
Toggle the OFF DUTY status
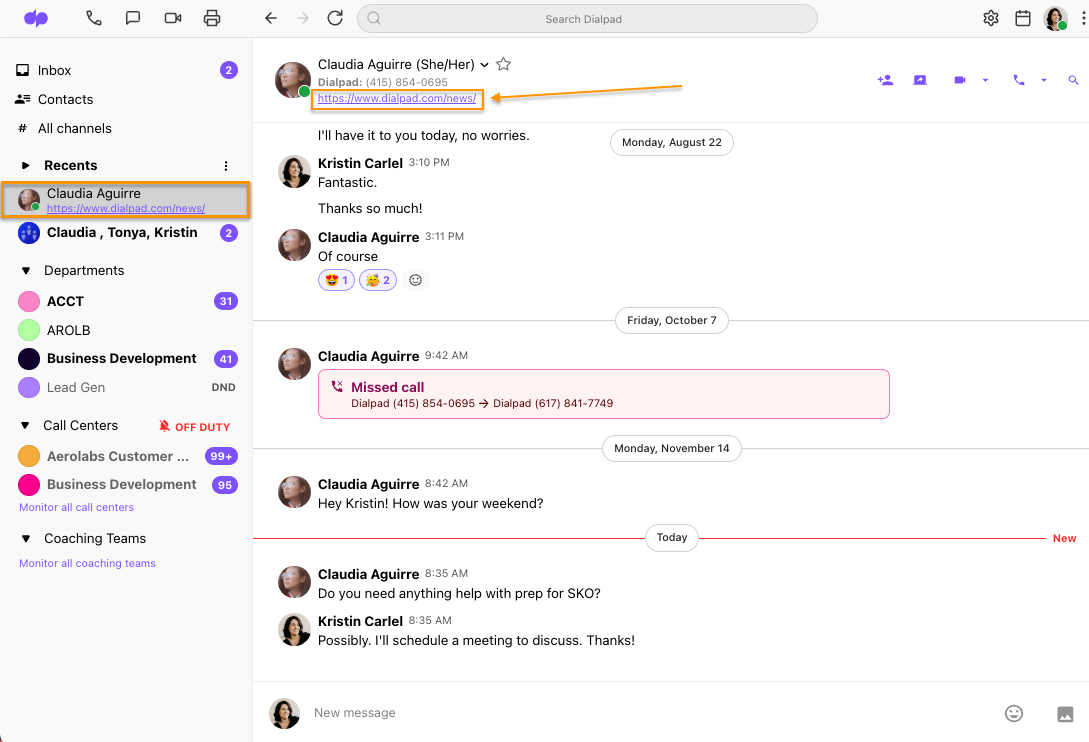194,427
